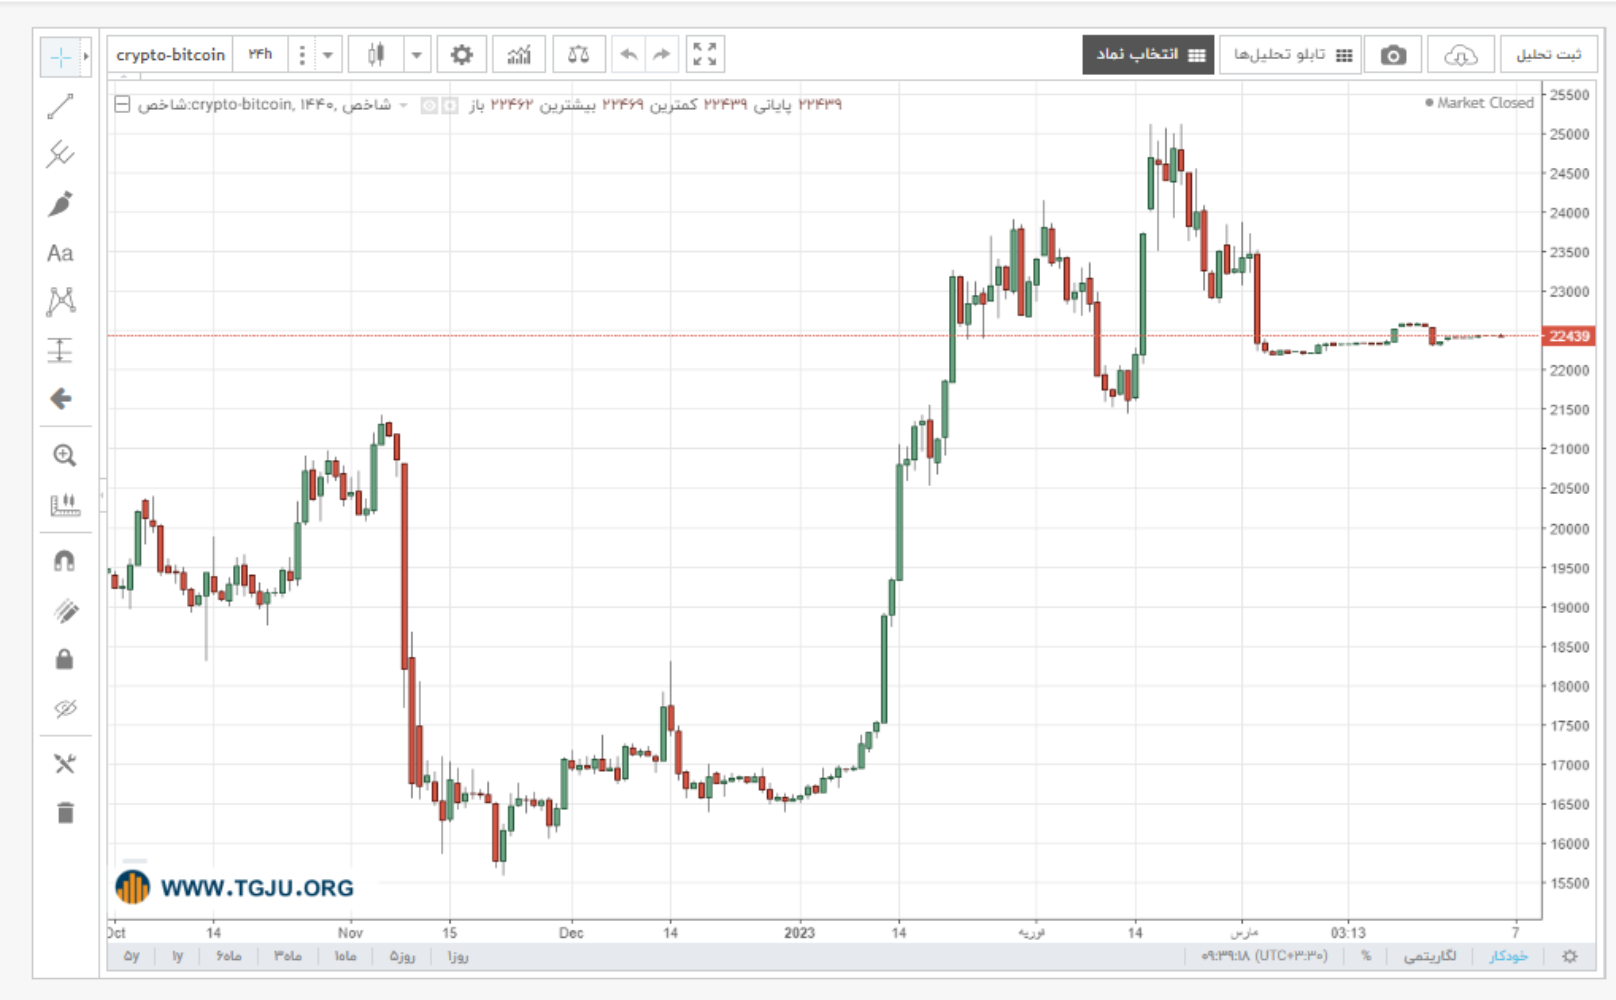This screenshot has height=1000, width=1616.
Task: Click the compare scales icon
Action: (x=578, y=54)
